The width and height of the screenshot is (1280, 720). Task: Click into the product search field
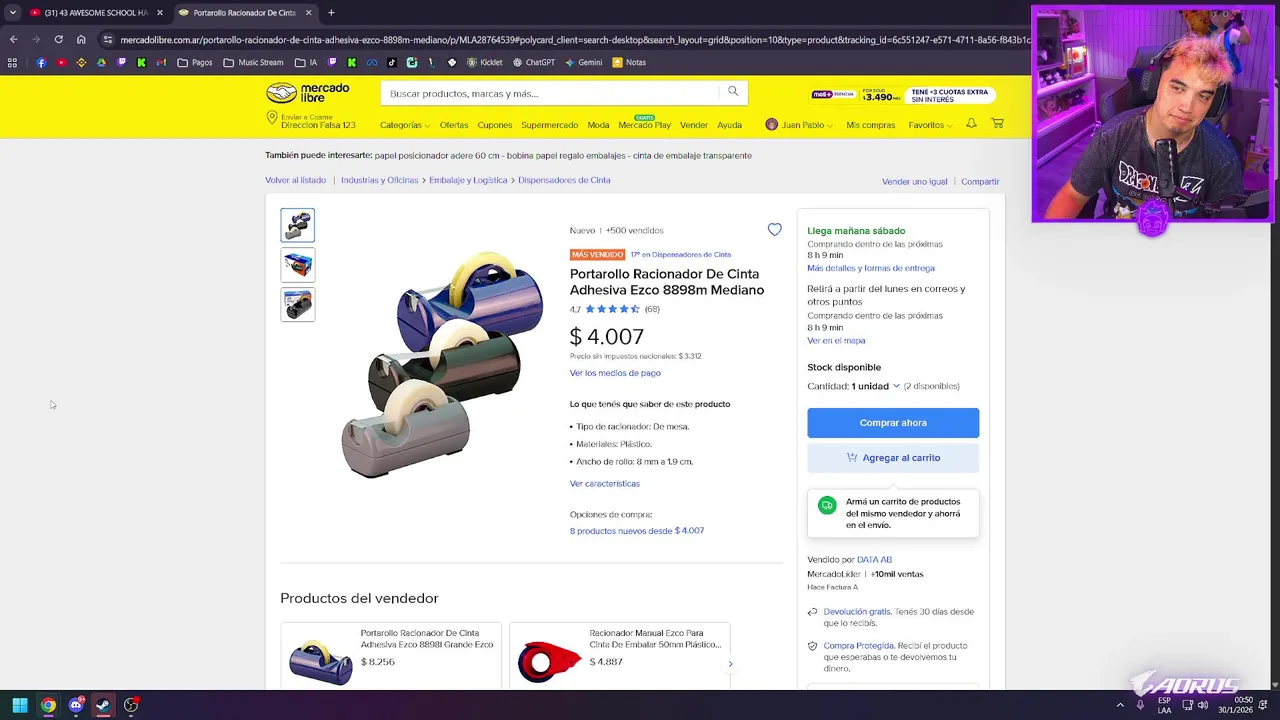point(550,93)
